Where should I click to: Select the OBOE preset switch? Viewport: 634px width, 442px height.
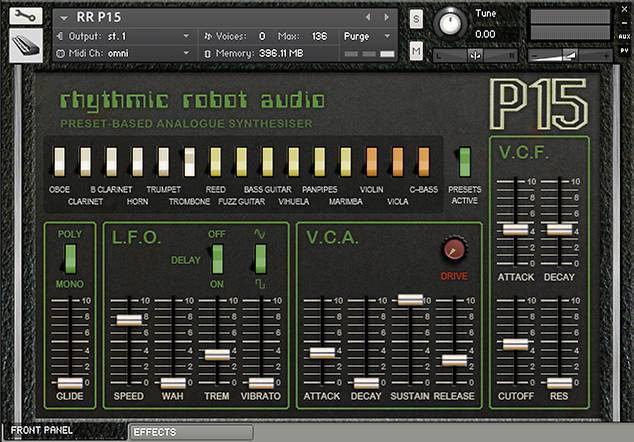(x=59, y=162)
